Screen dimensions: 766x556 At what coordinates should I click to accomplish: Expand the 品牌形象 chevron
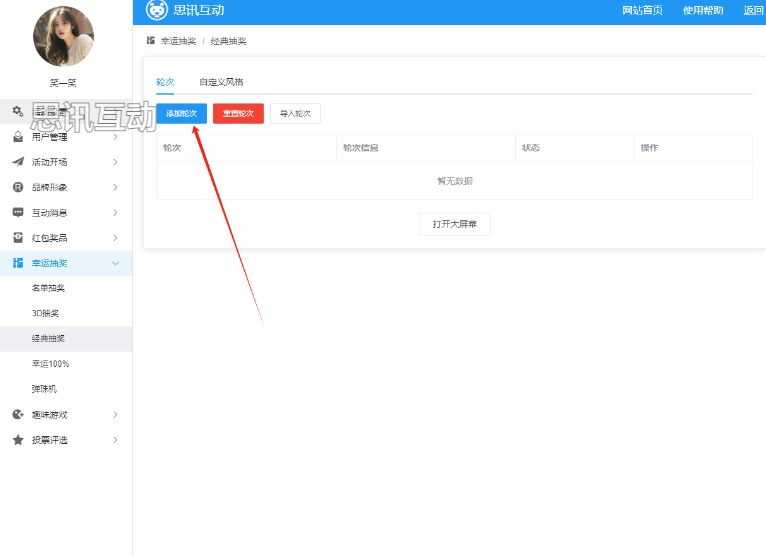tap(115, 187)
